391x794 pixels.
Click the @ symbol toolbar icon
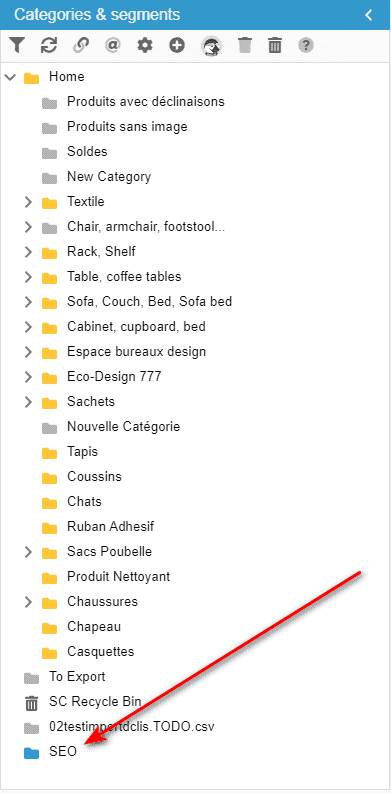(x=112, y=46)
